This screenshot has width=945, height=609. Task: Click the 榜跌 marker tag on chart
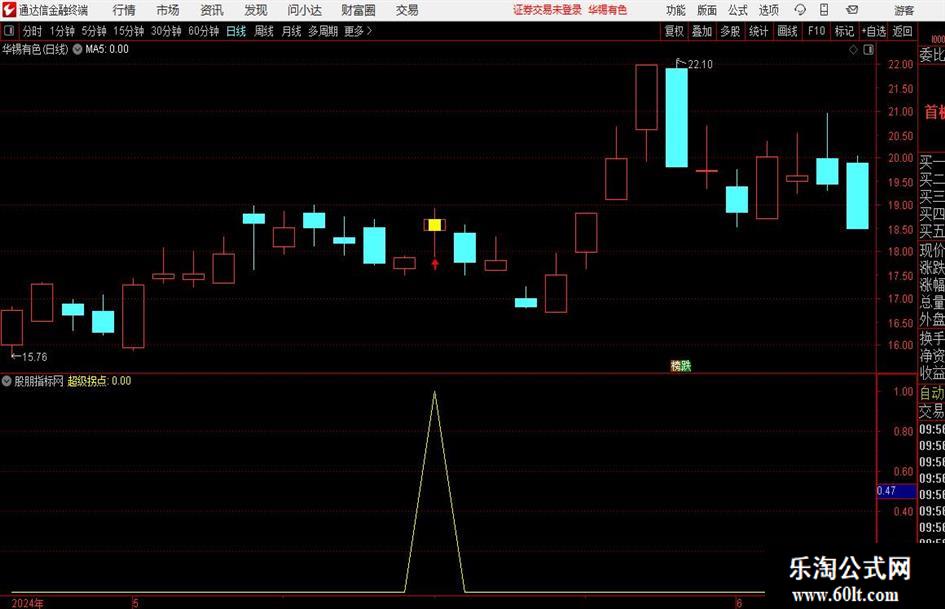[x=681, y=365]
